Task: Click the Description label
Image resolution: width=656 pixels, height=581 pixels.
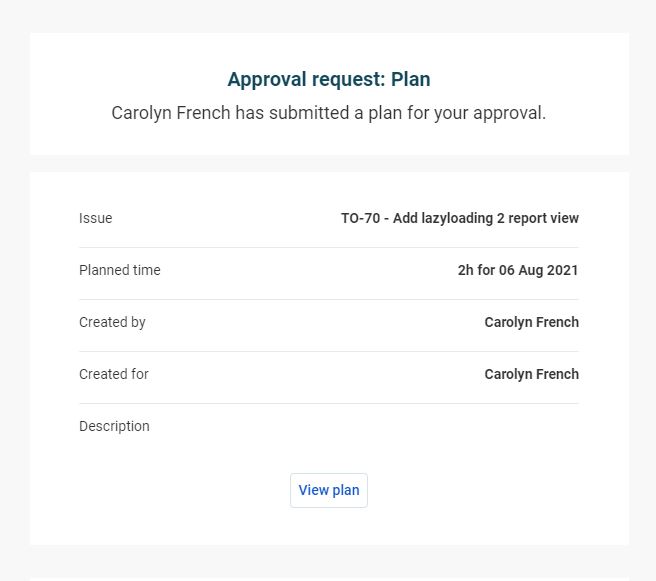Action: click(114, 426)
